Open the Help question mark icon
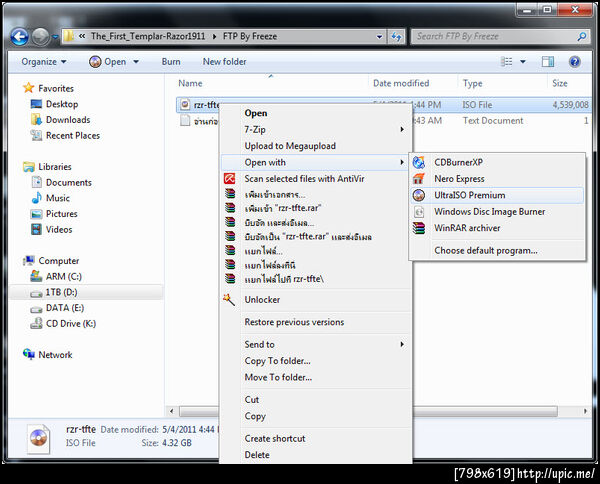This screenshot has height=484, width=600. pos(574,62)
